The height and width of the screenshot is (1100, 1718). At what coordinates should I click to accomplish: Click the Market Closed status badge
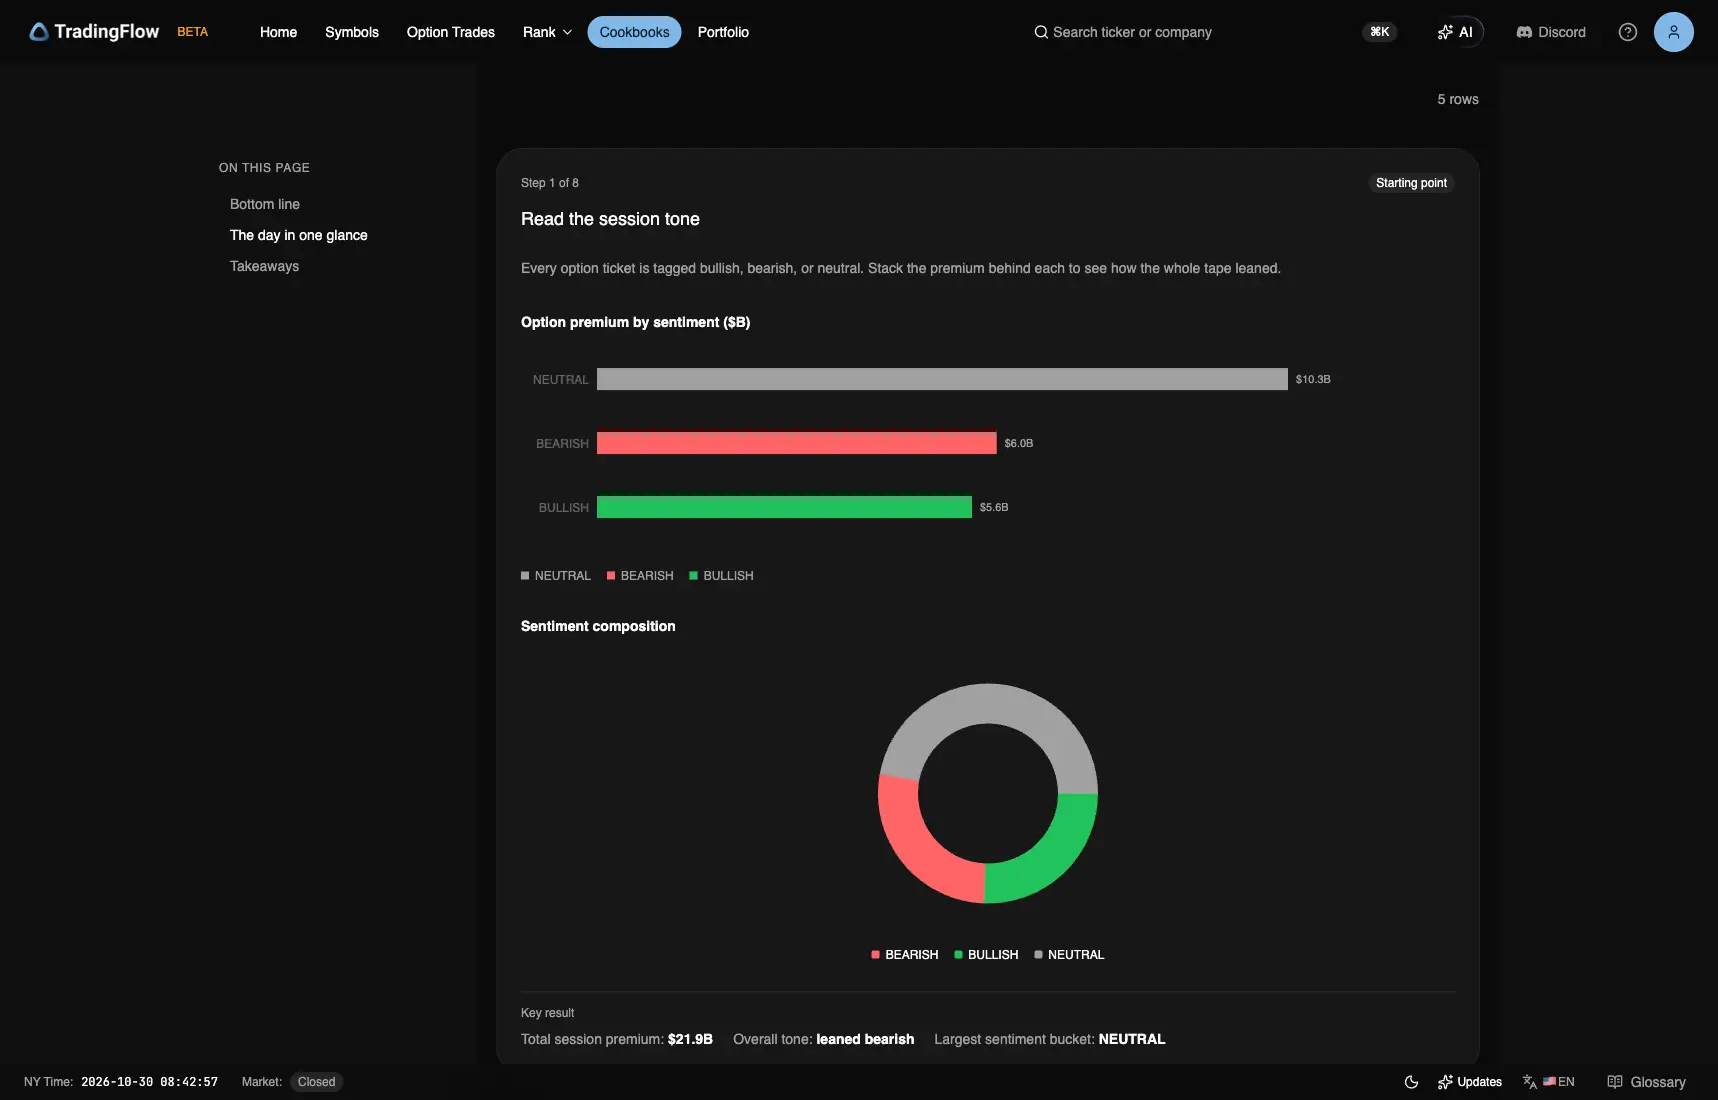[316, 1082]
